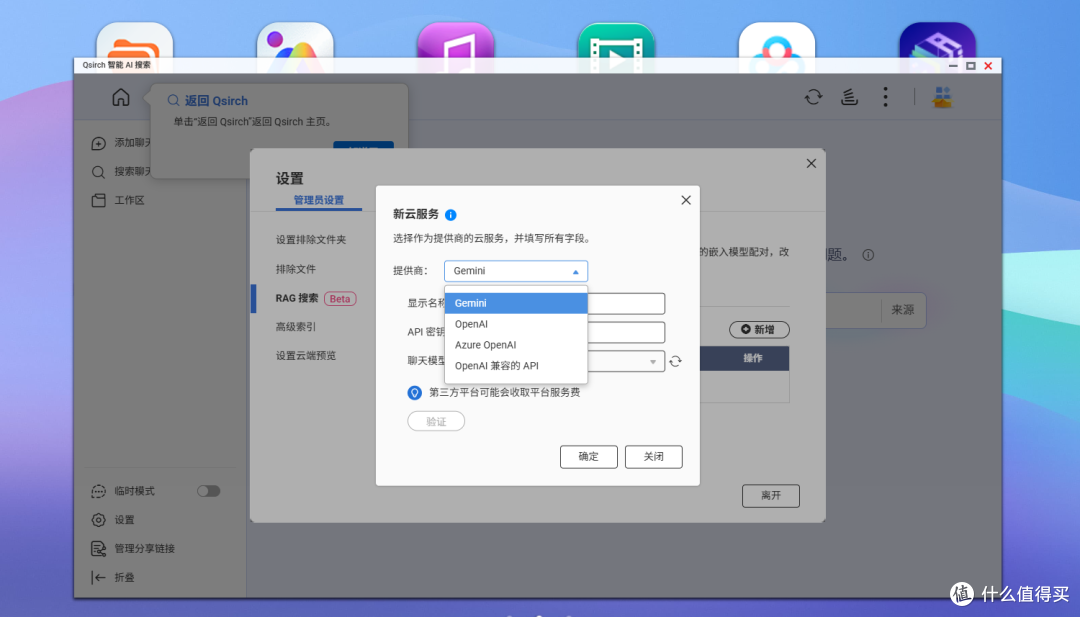Close the 设置 dialog with X

pos(811,163)
